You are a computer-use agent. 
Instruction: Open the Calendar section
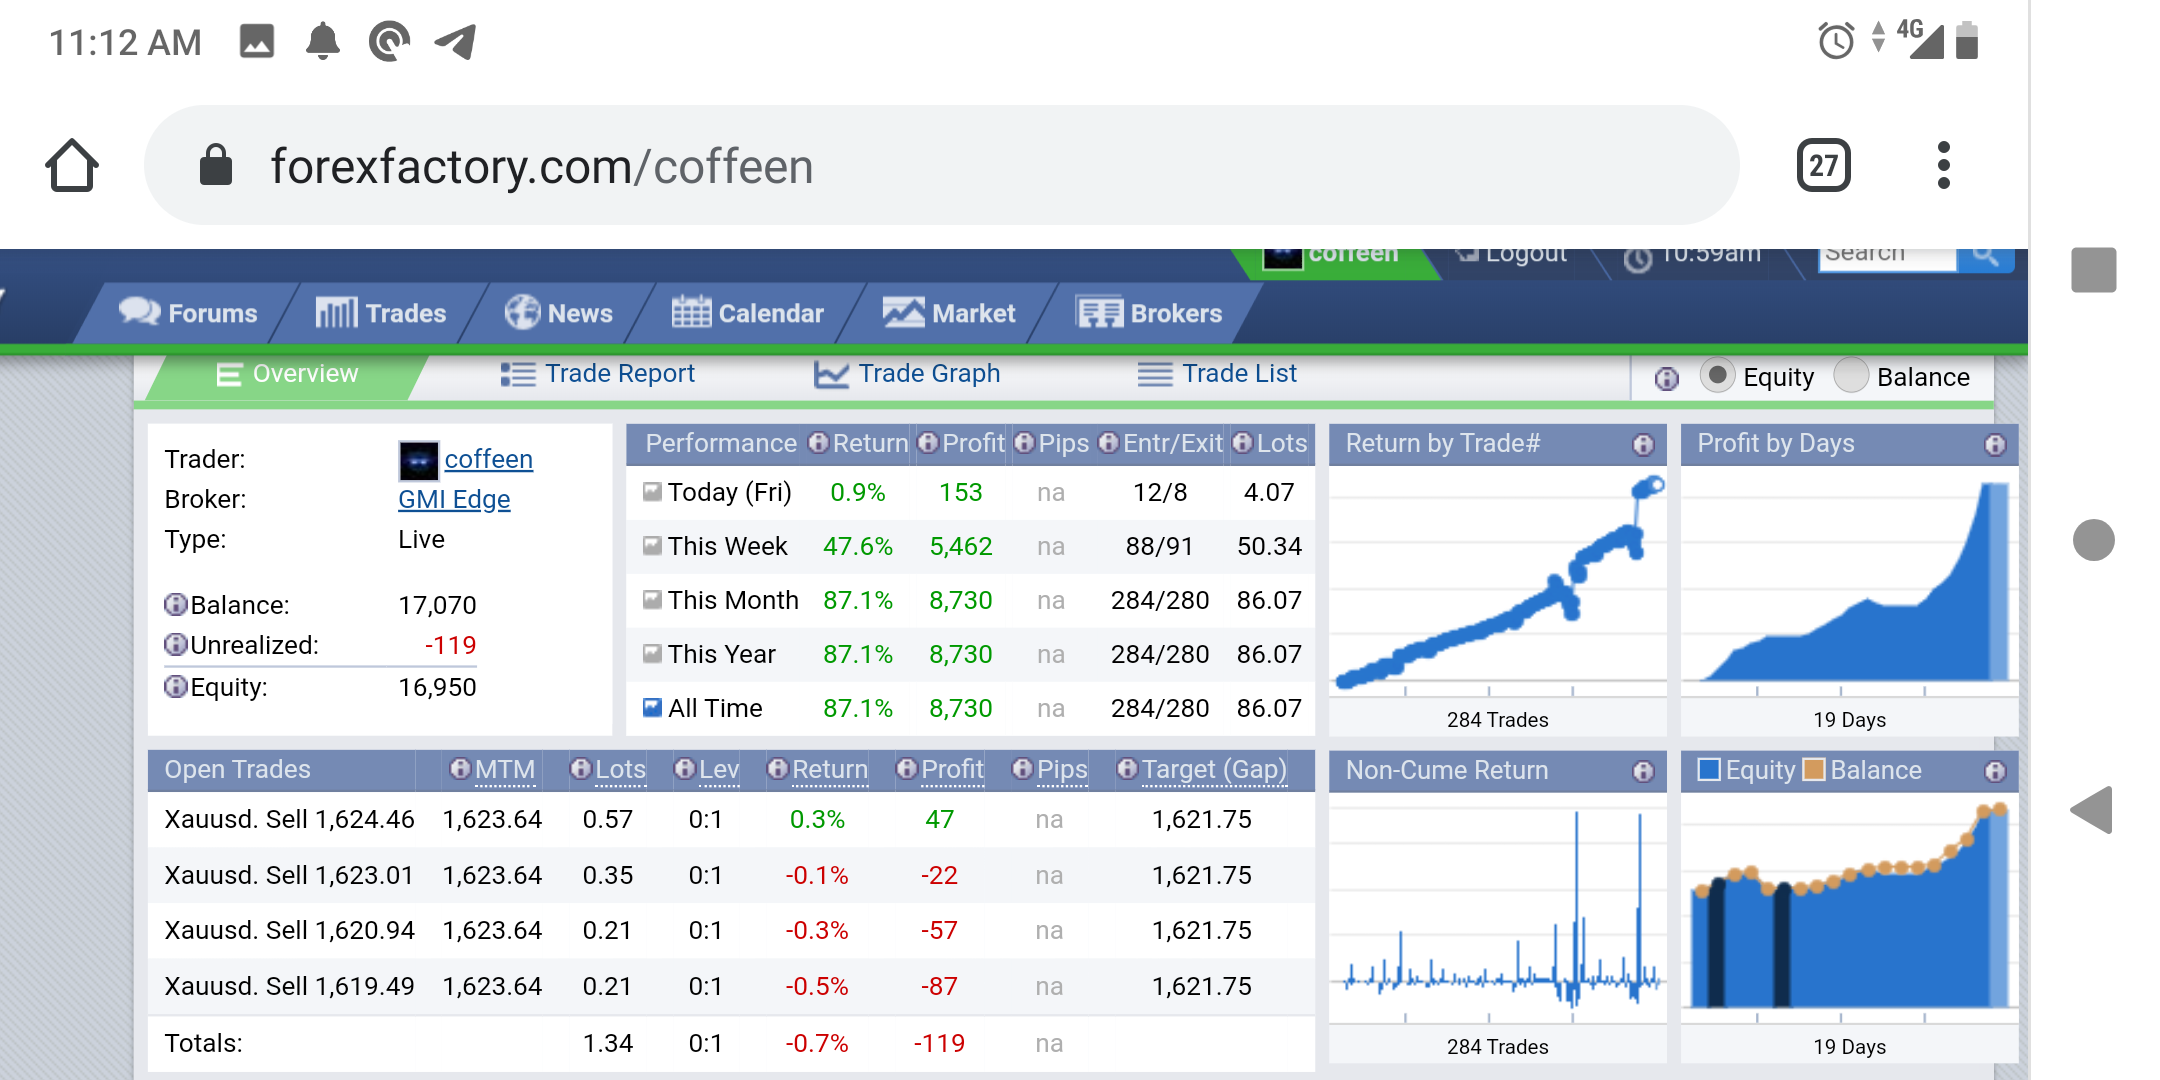[x=747, y=313]
